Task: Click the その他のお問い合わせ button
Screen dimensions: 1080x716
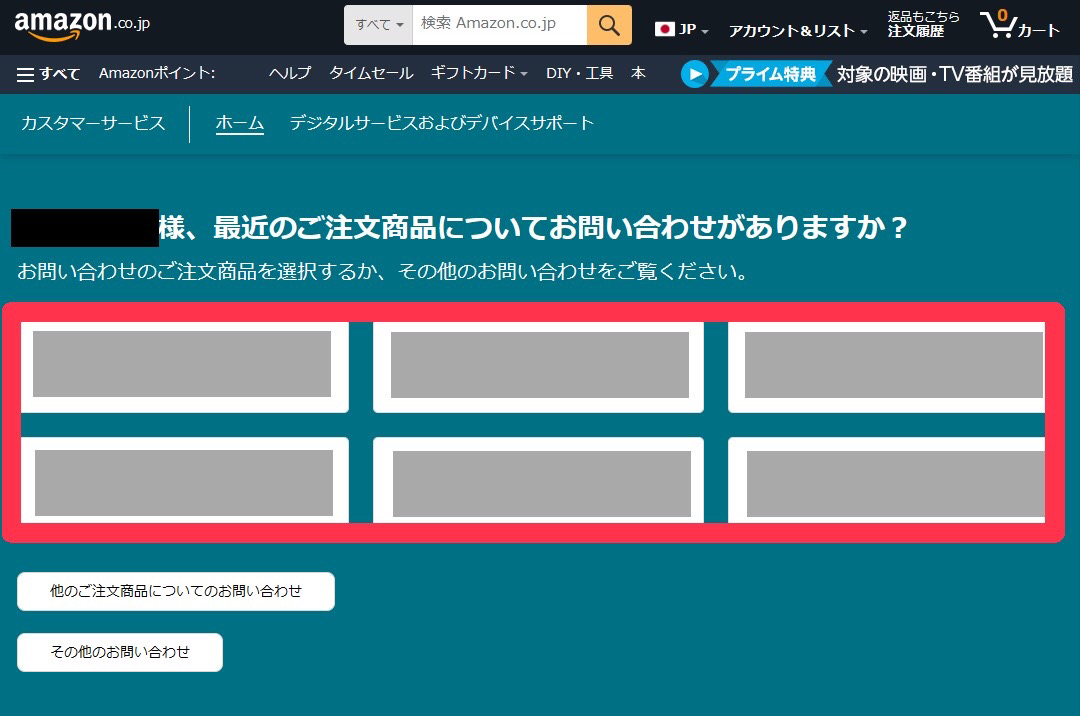Action: pos(120,652)
